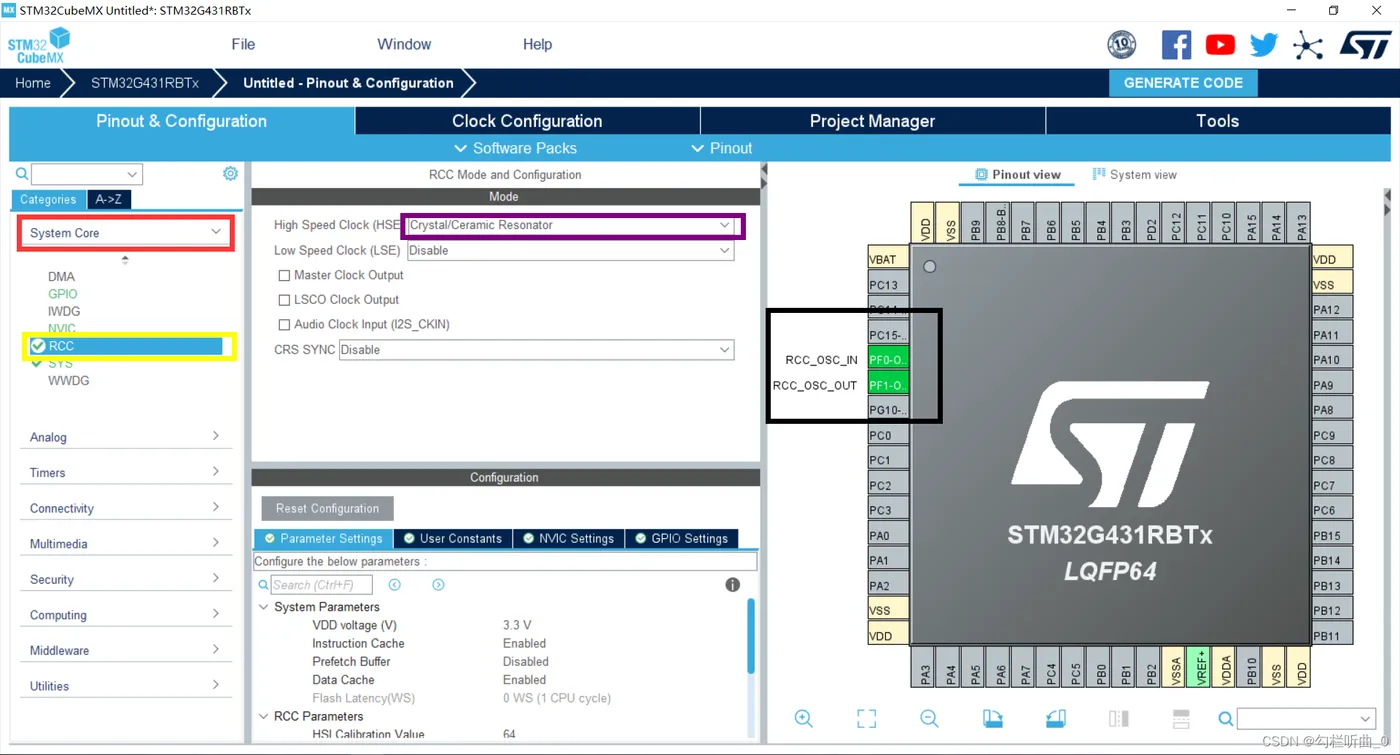Switch to Clock Configuration tab
Viewport: 1400px width, 755px height.
[527, 121]
